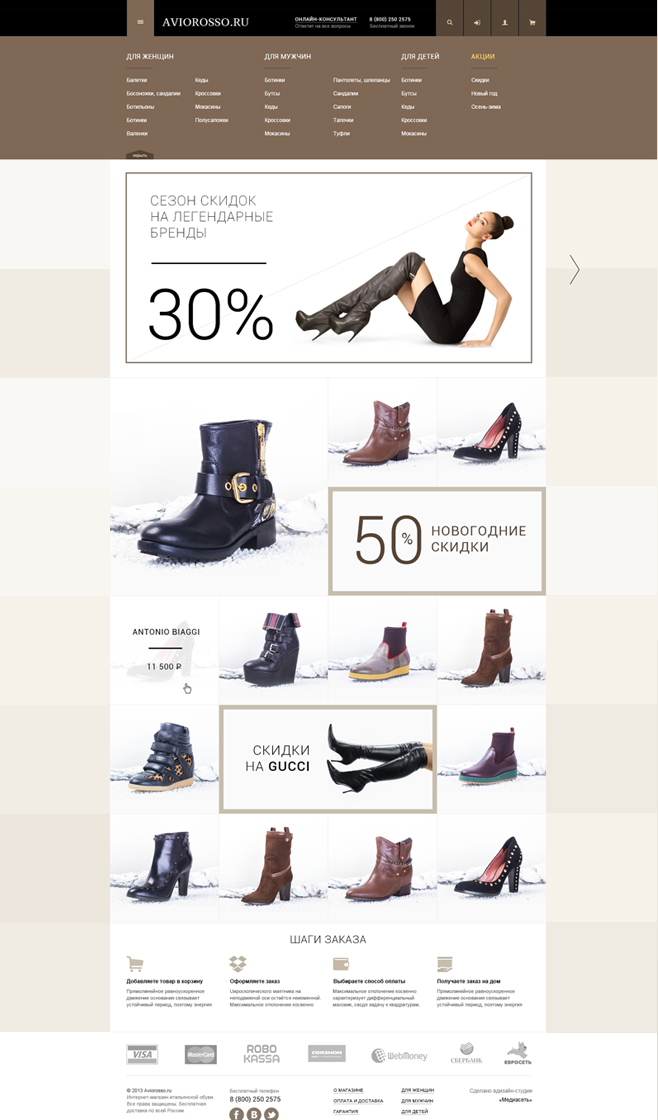
Task: Toggle the hamburger menu icon beside AVIOROSSO.RU
Action: click(x=140, y=22)
